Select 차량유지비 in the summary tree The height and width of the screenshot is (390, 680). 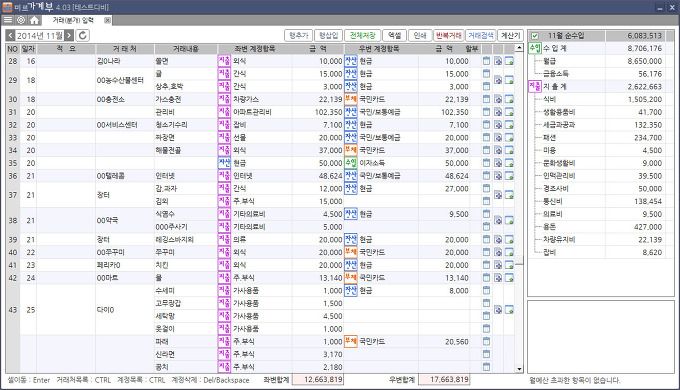click(x=559, y=239)
